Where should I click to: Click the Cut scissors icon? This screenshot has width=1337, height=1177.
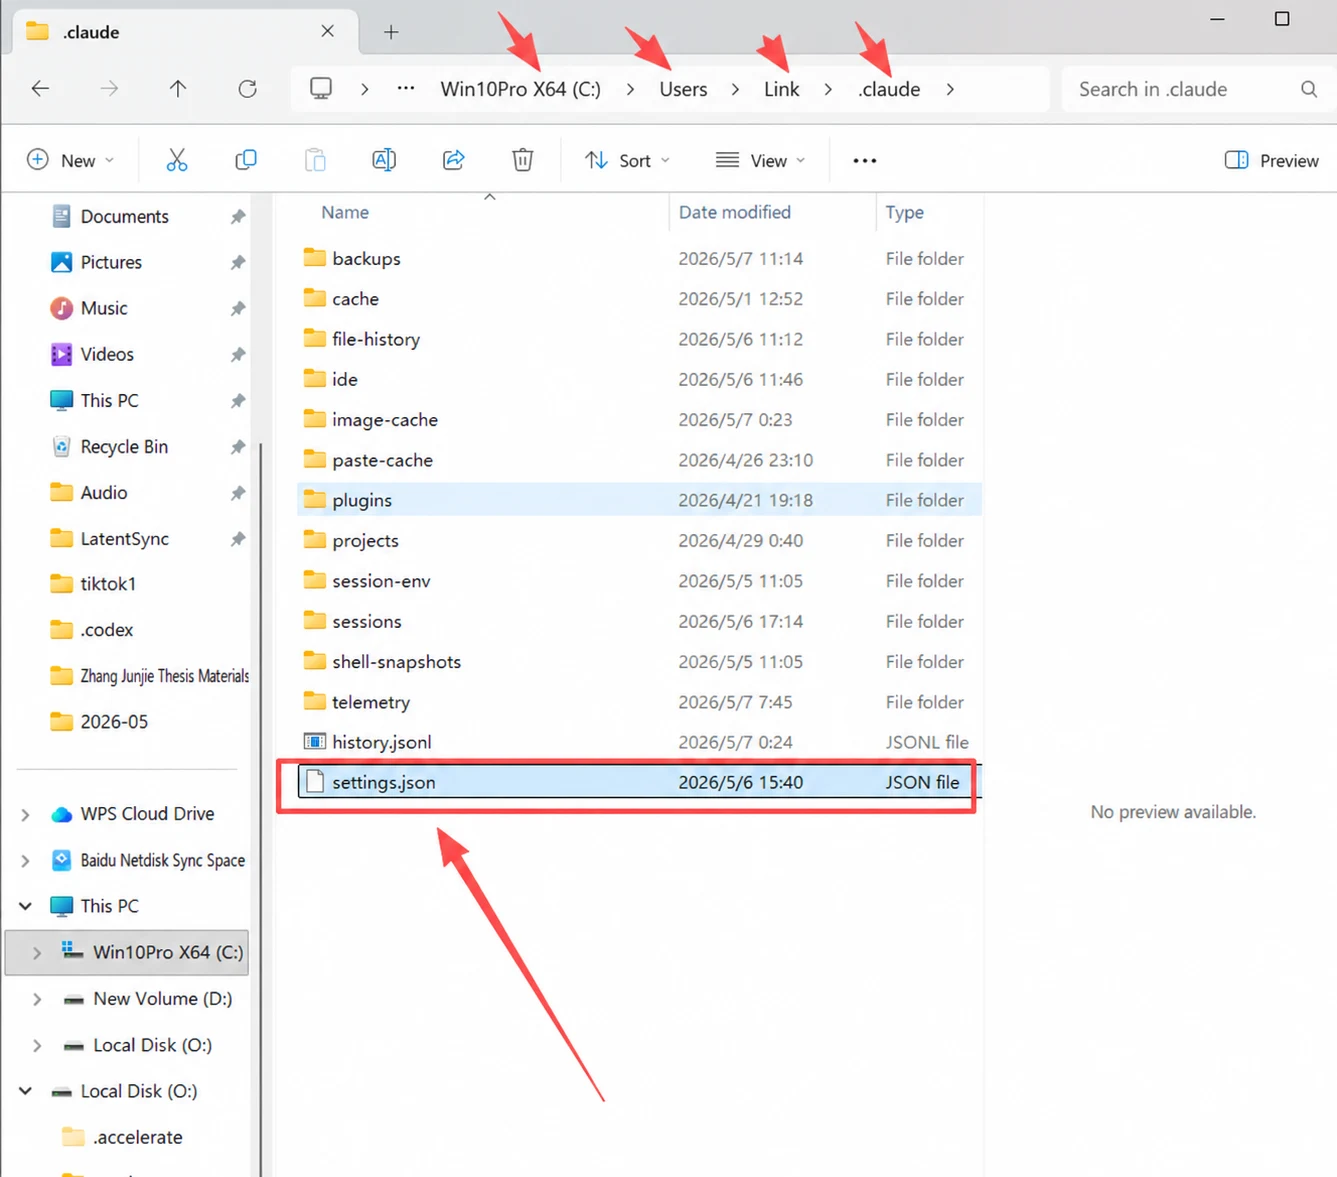tap(177, 160)
